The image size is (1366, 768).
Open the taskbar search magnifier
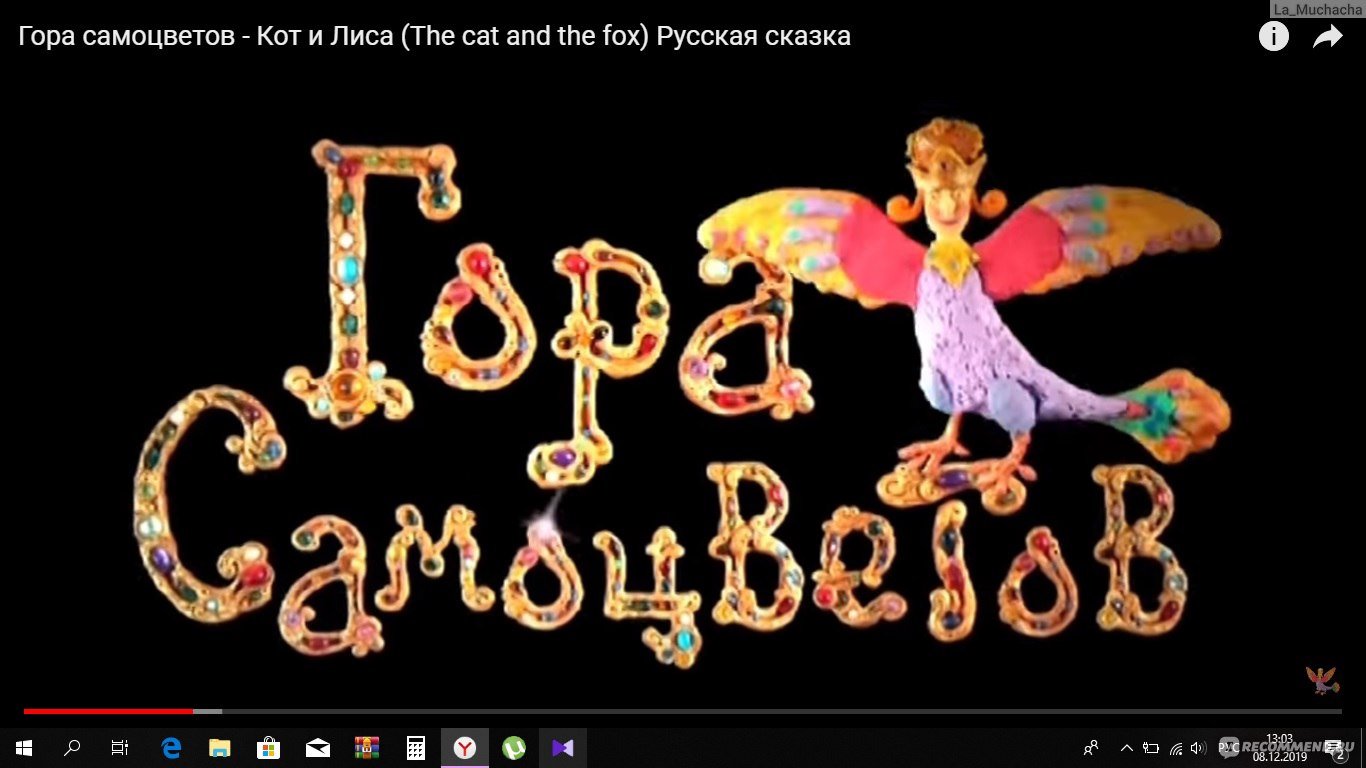click(72, 747)
